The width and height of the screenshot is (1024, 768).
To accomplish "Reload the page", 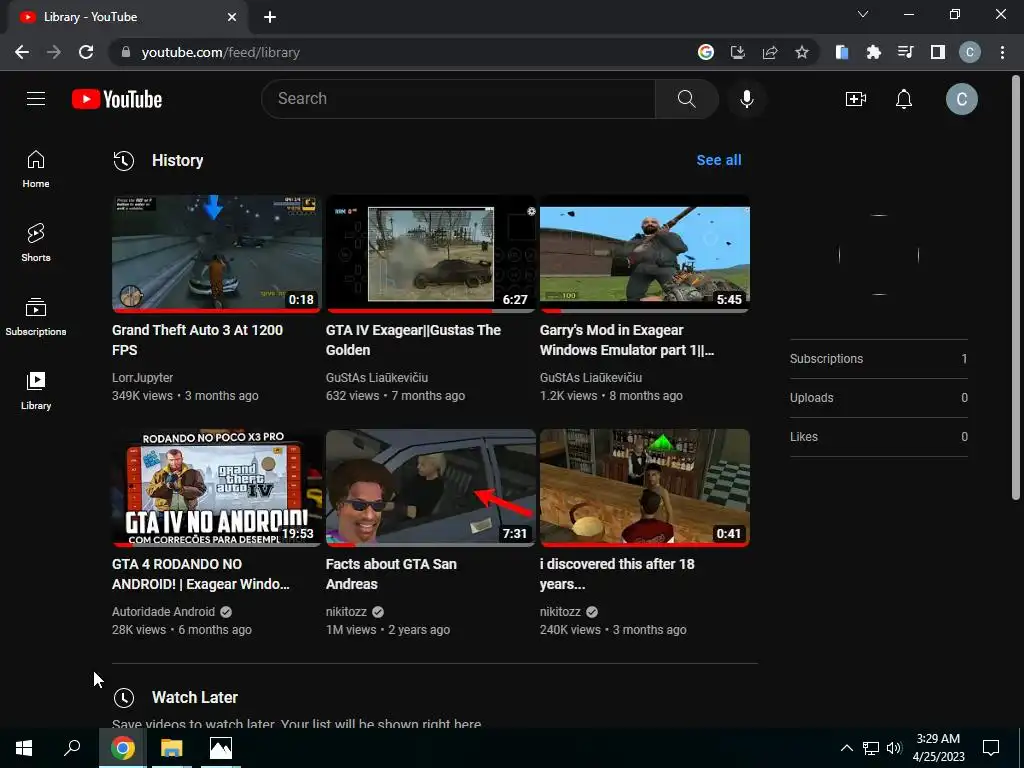I will point(86,52).
